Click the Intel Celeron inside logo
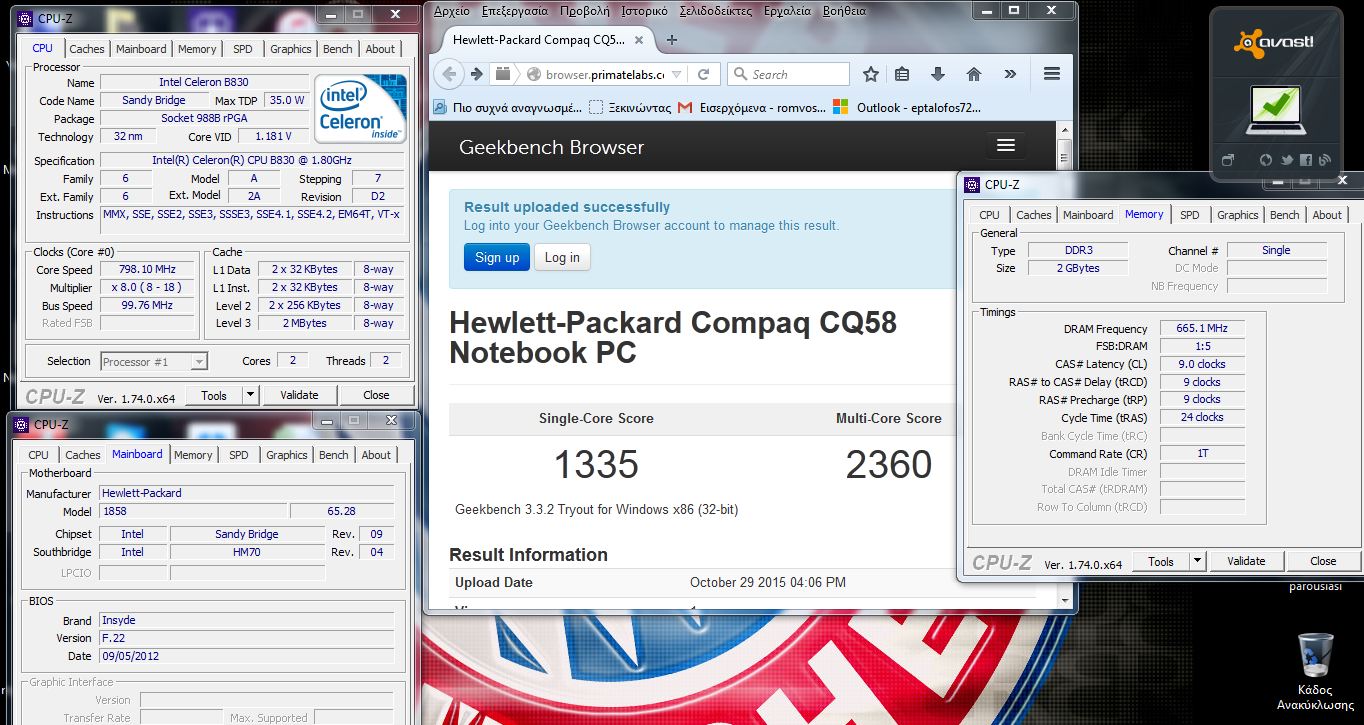1364x725 pixels. [361, 108]
